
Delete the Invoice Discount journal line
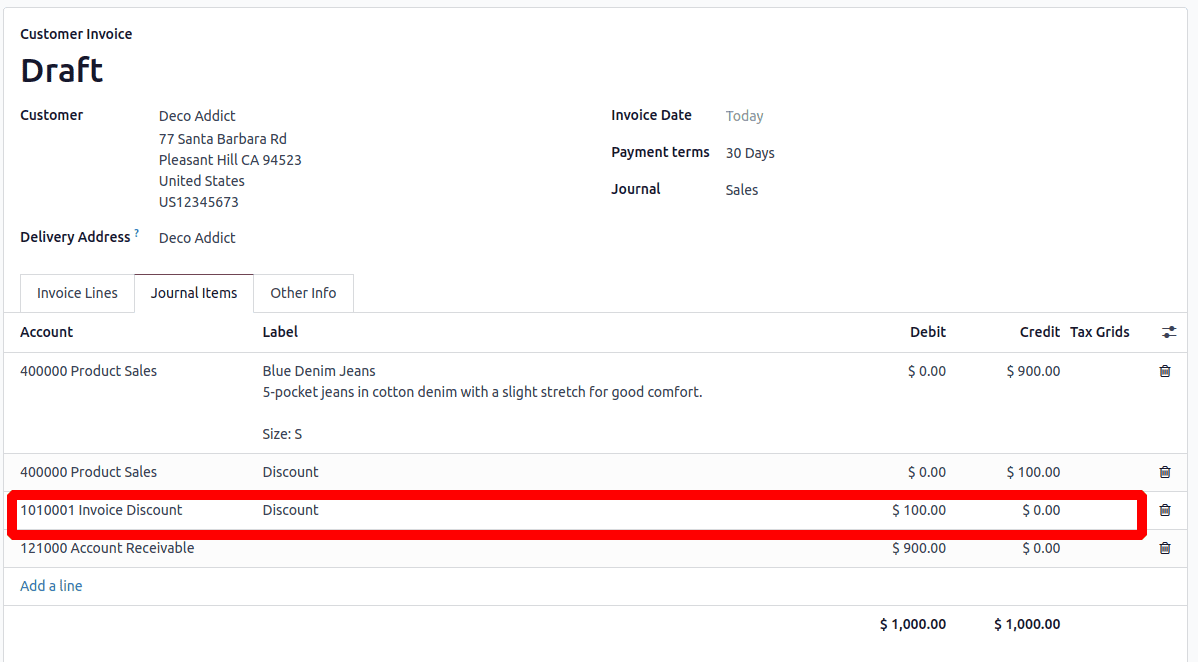coord(1164,510)
